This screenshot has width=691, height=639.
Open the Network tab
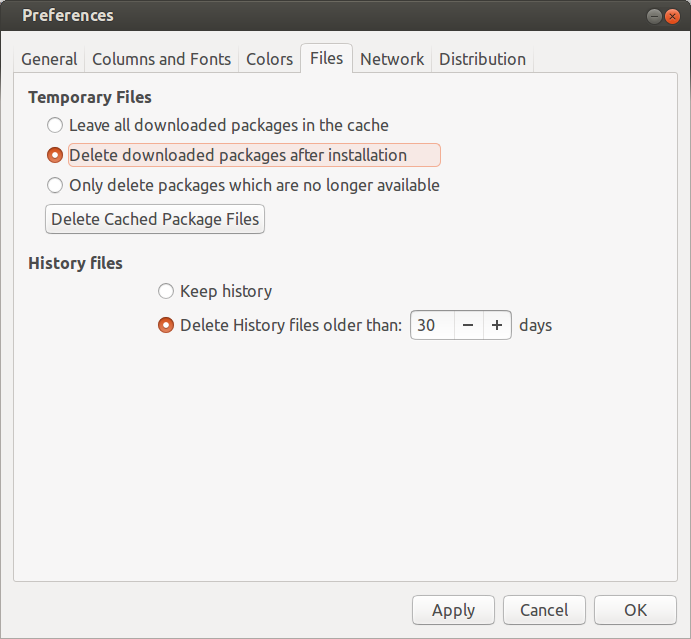[392, 59]
